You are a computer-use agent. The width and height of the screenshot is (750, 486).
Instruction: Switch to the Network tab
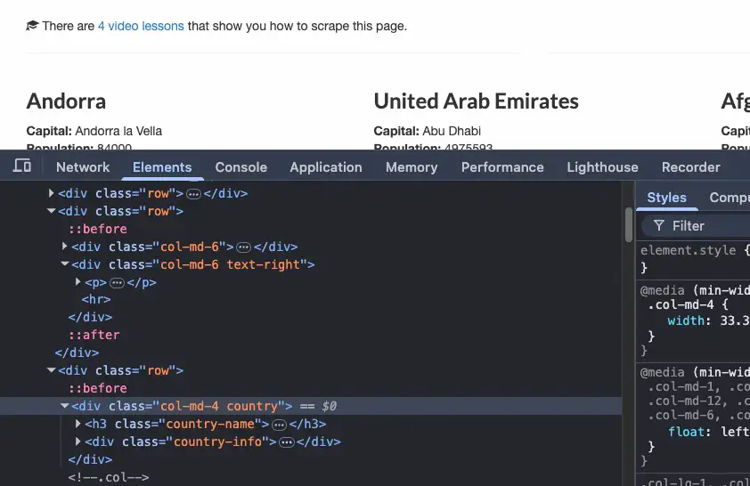point(83,167)
